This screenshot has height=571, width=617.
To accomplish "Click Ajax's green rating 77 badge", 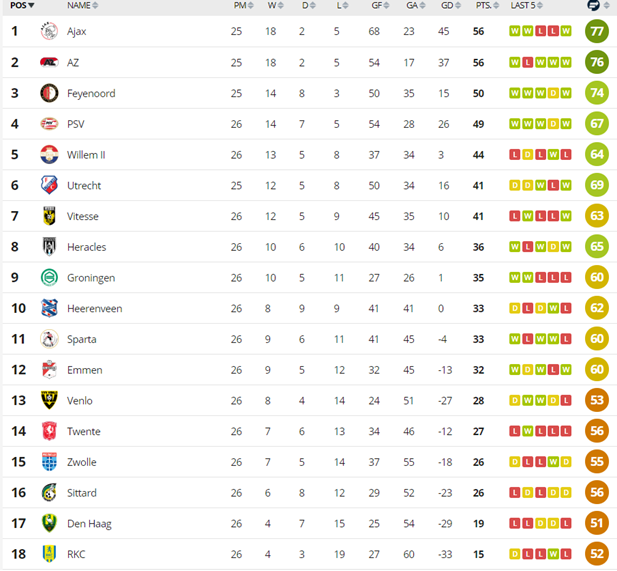I will pos(597,31).
